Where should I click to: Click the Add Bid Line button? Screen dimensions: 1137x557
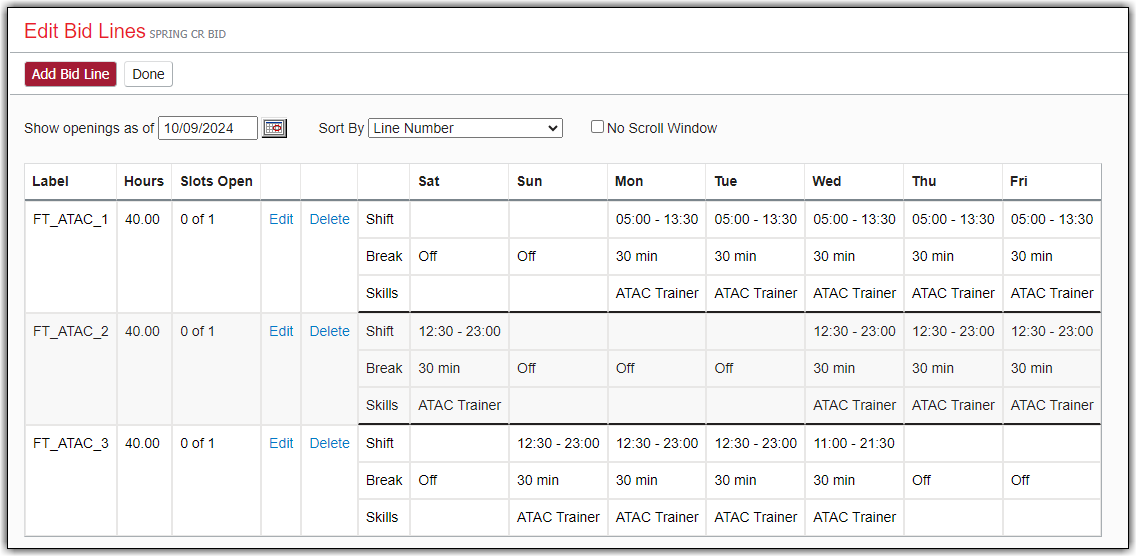(70, 74)
